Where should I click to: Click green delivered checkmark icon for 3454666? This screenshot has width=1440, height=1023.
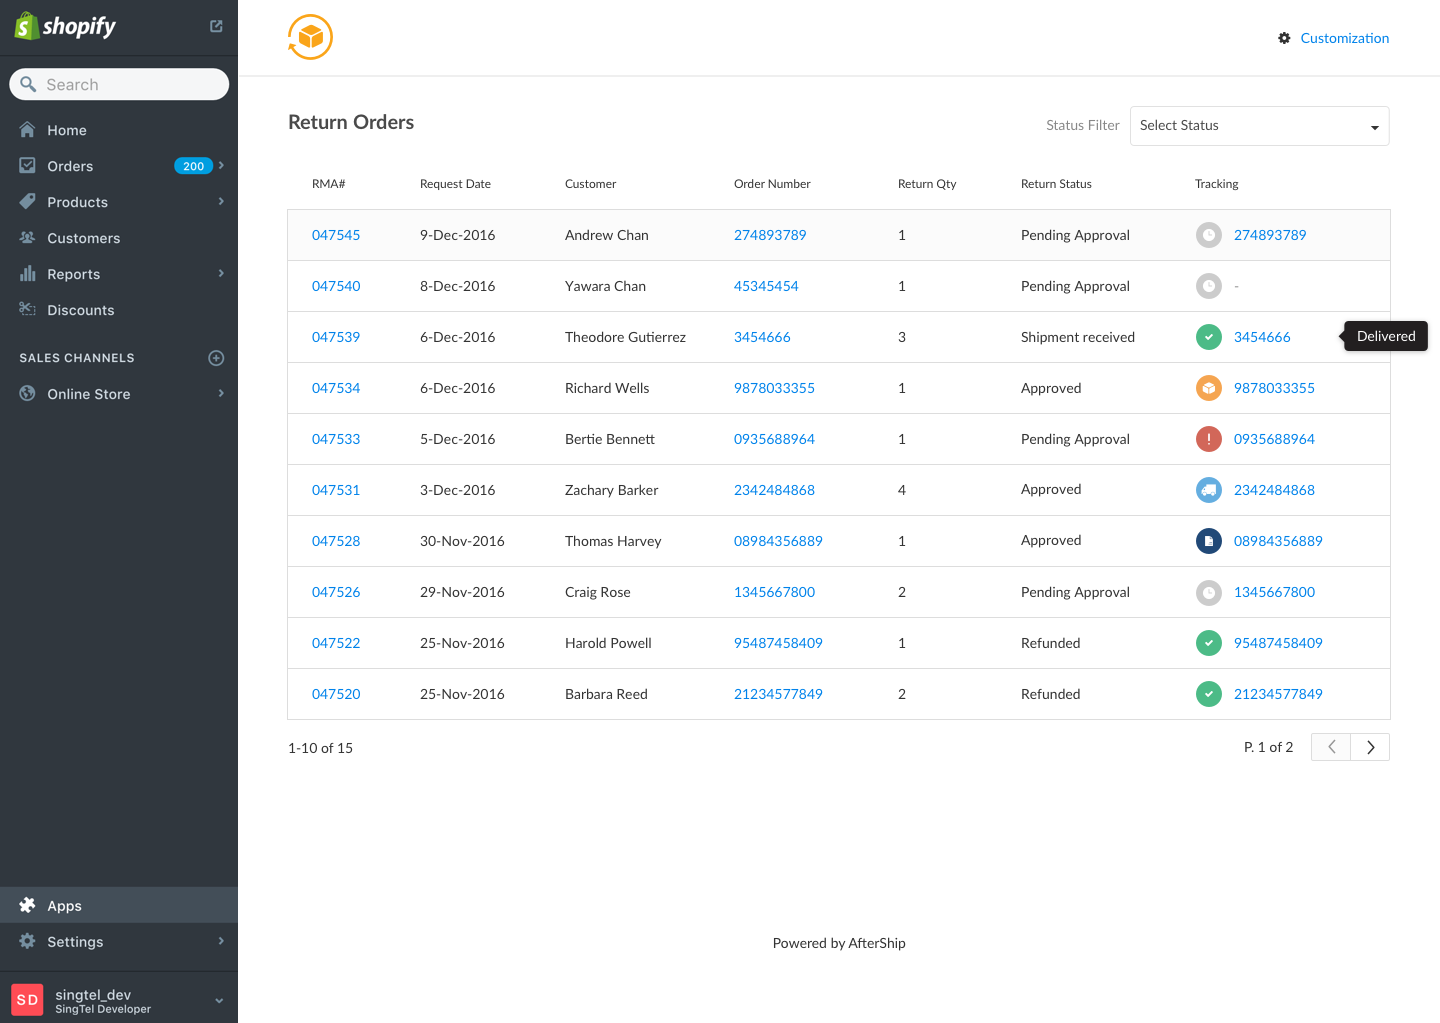tap(1209, 337)
